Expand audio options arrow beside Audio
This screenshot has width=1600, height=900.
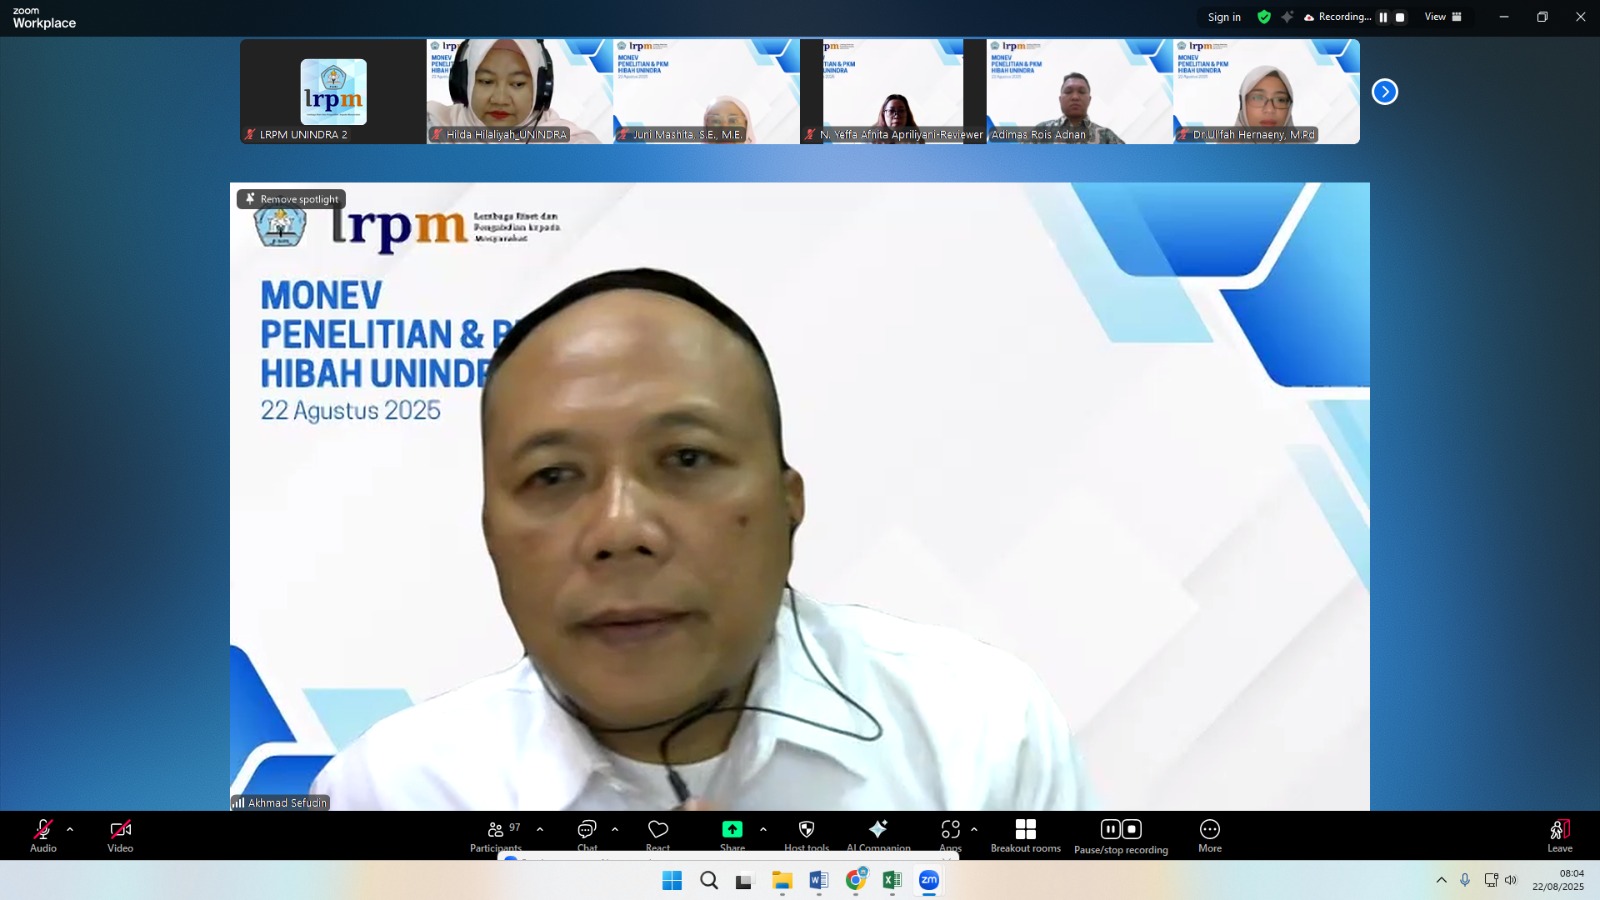[x=70, y=829]
